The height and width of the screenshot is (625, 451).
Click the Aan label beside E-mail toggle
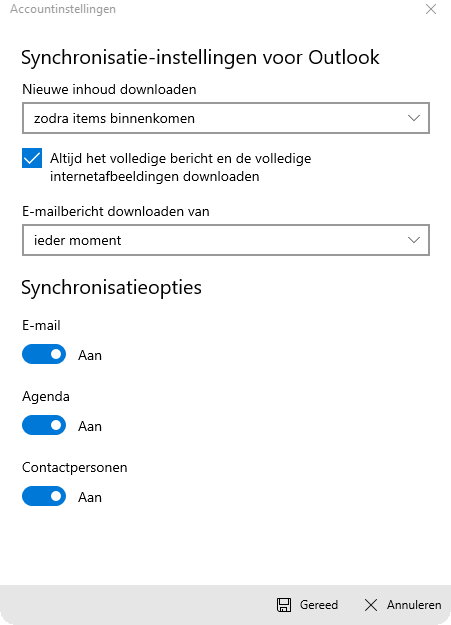coord(90,355)
